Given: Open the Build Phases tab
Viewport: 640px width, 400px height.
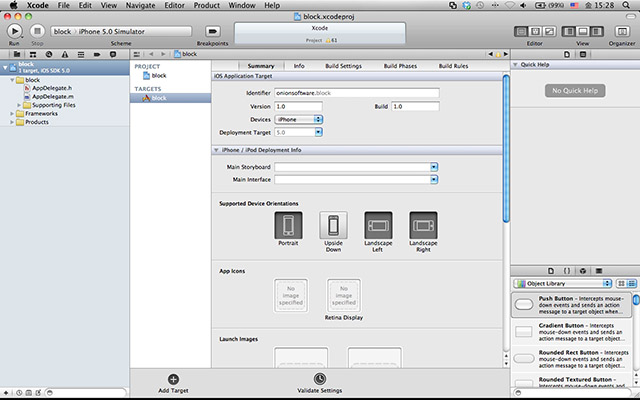Looking at the screenshot, I should [x=400, y=66].
